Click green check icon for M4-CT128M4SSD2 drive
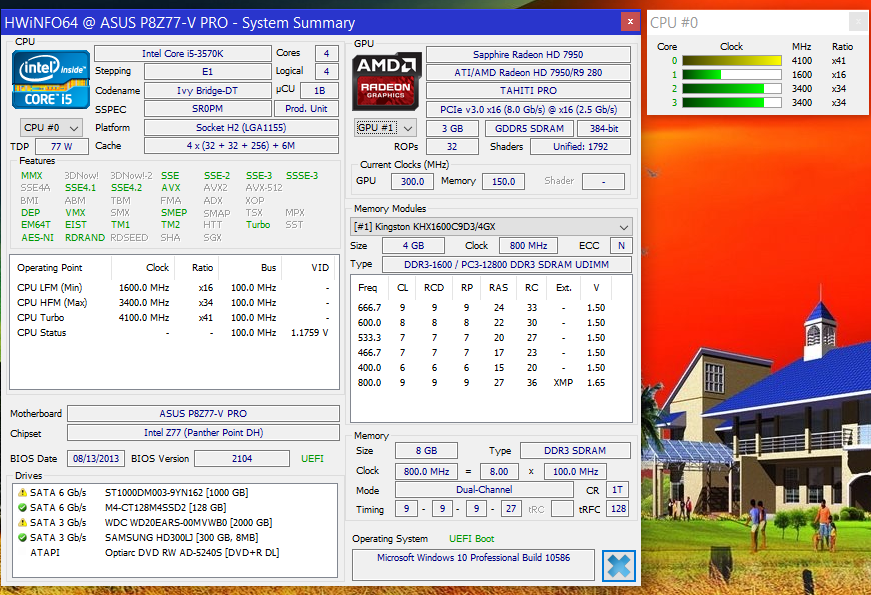871x595 pixels. 22,507
